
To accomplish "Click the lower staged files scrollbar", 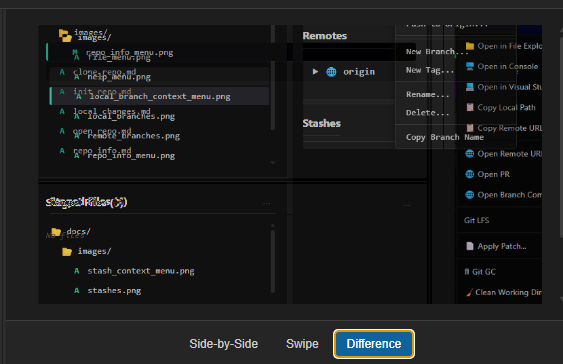I will click(x=273, y=261).
